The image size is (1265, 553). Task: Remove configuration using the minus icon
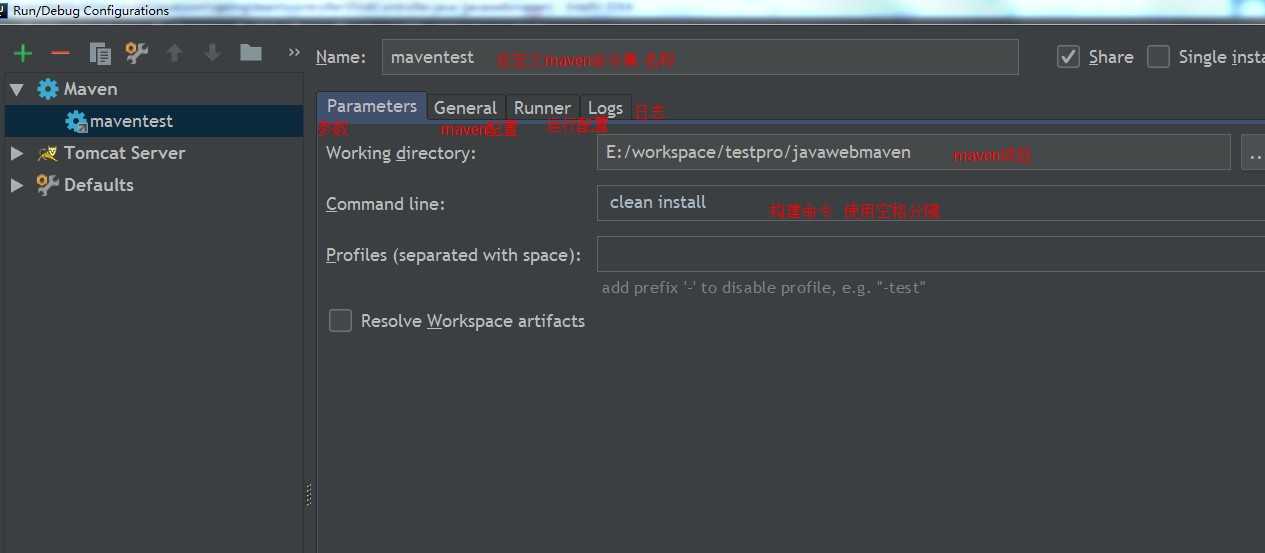tap(60, 53)
